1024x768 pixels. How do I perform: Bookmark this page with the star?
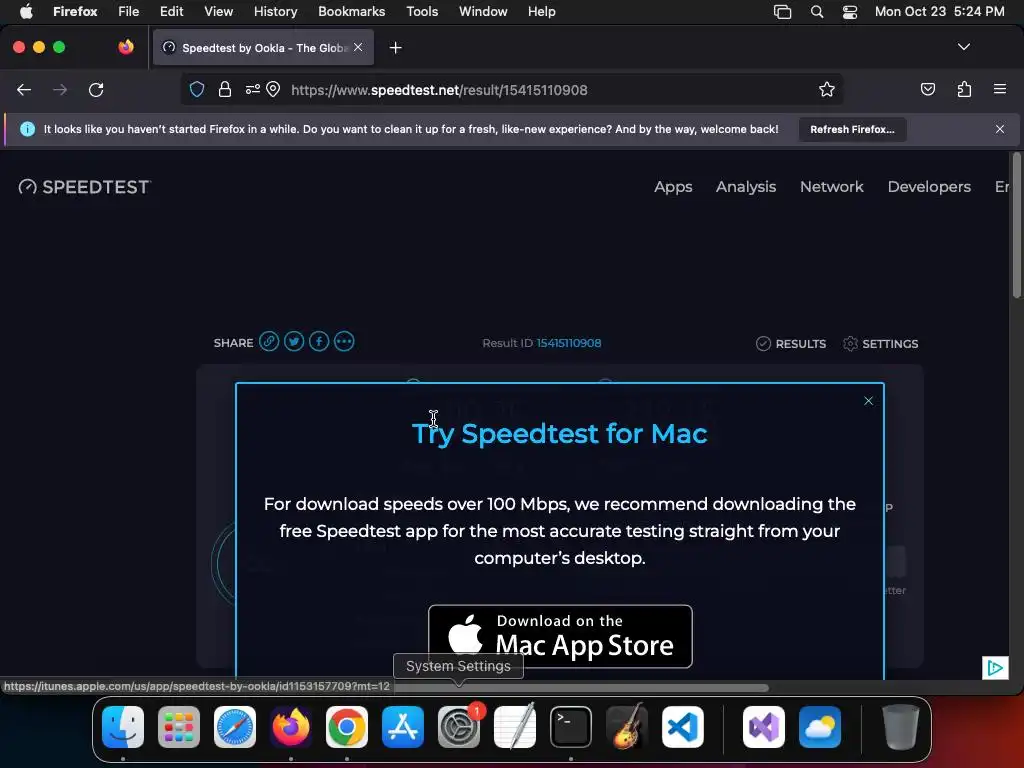point(827,89)
